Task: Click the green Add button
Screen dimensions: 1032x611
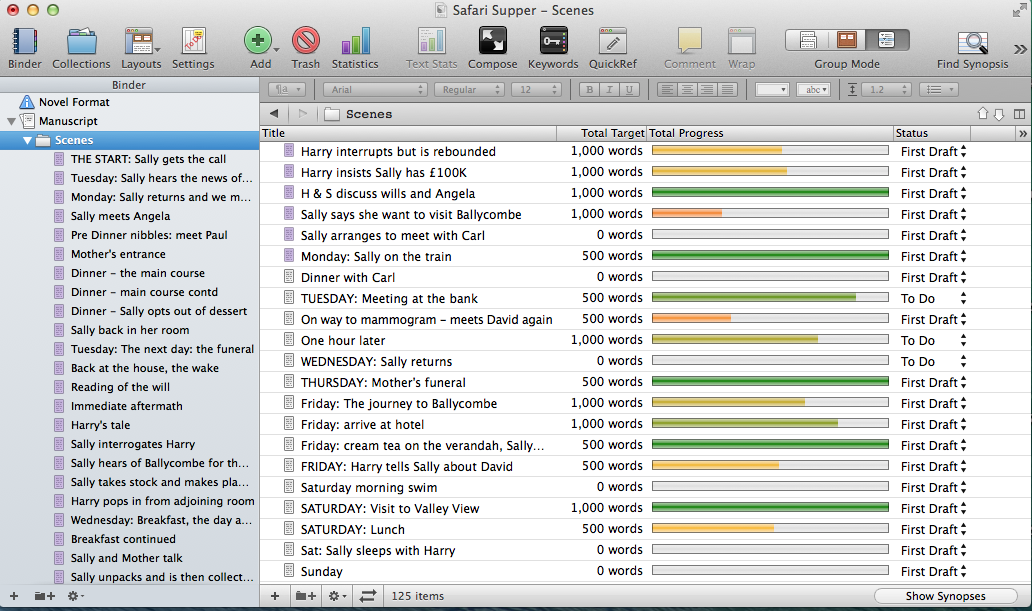Action: [x=258, y=42]
